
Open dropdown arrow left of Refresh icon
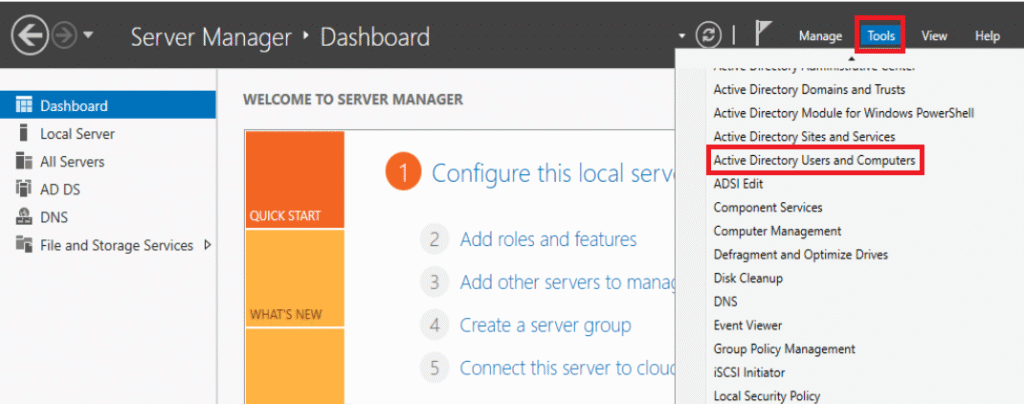pyautogui.click(x=682, y=37)
